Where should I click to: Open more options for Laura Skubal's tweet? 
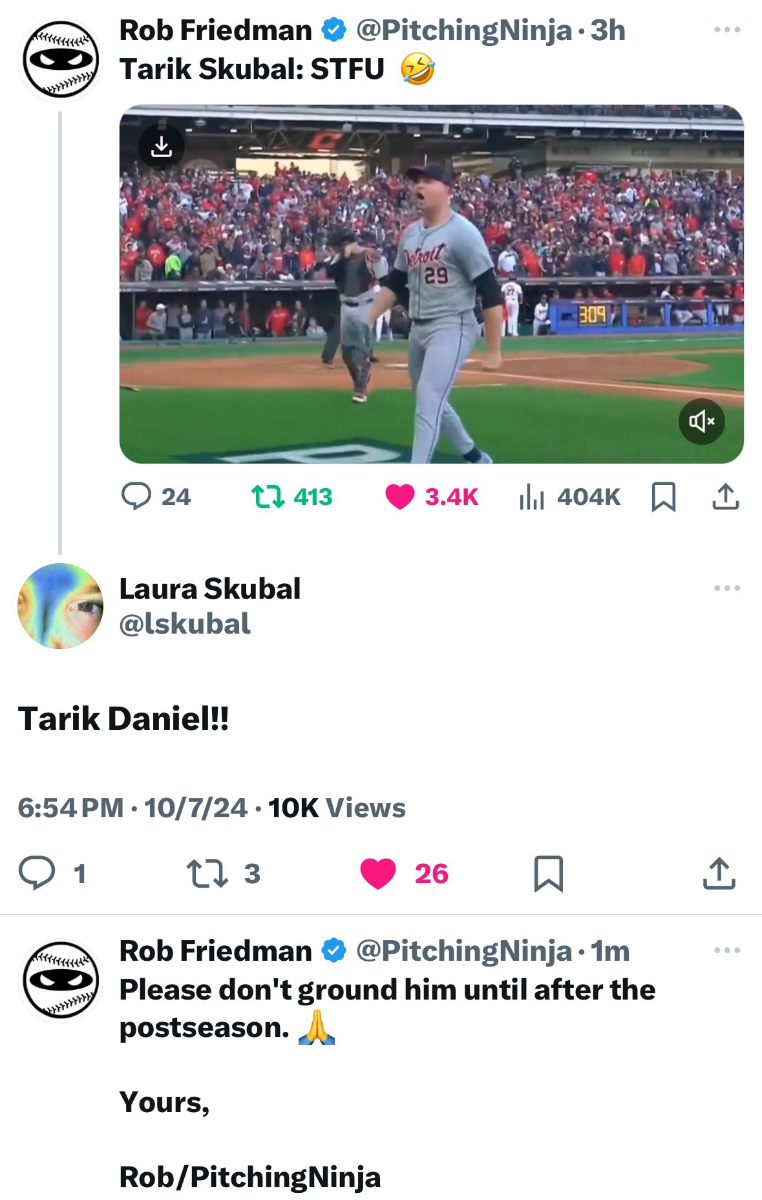click(x=727, y=588)
